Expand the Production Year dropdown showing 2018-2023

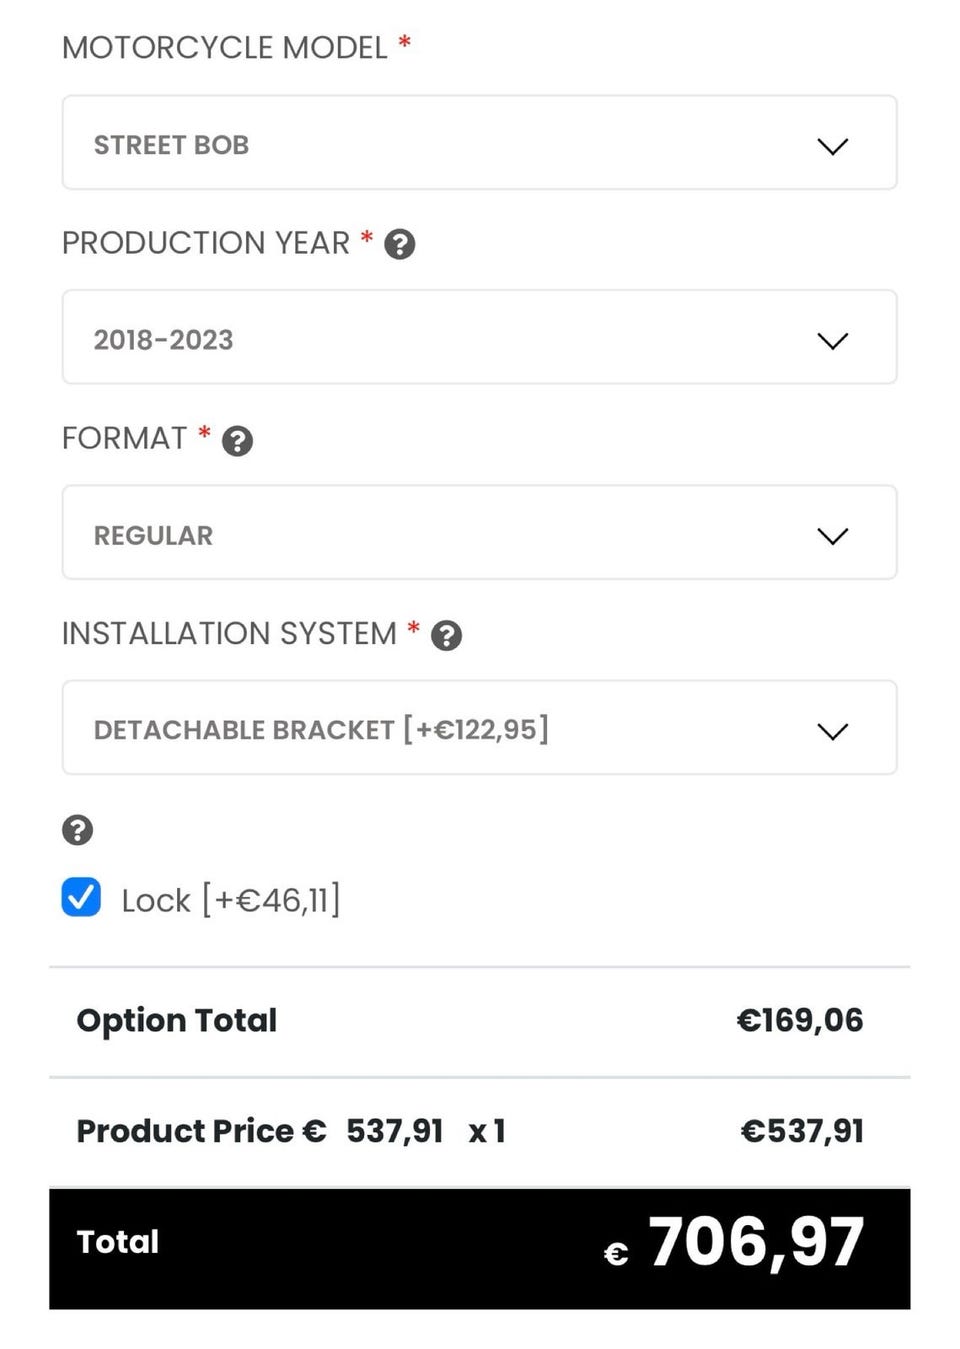[x=479, y=338]
